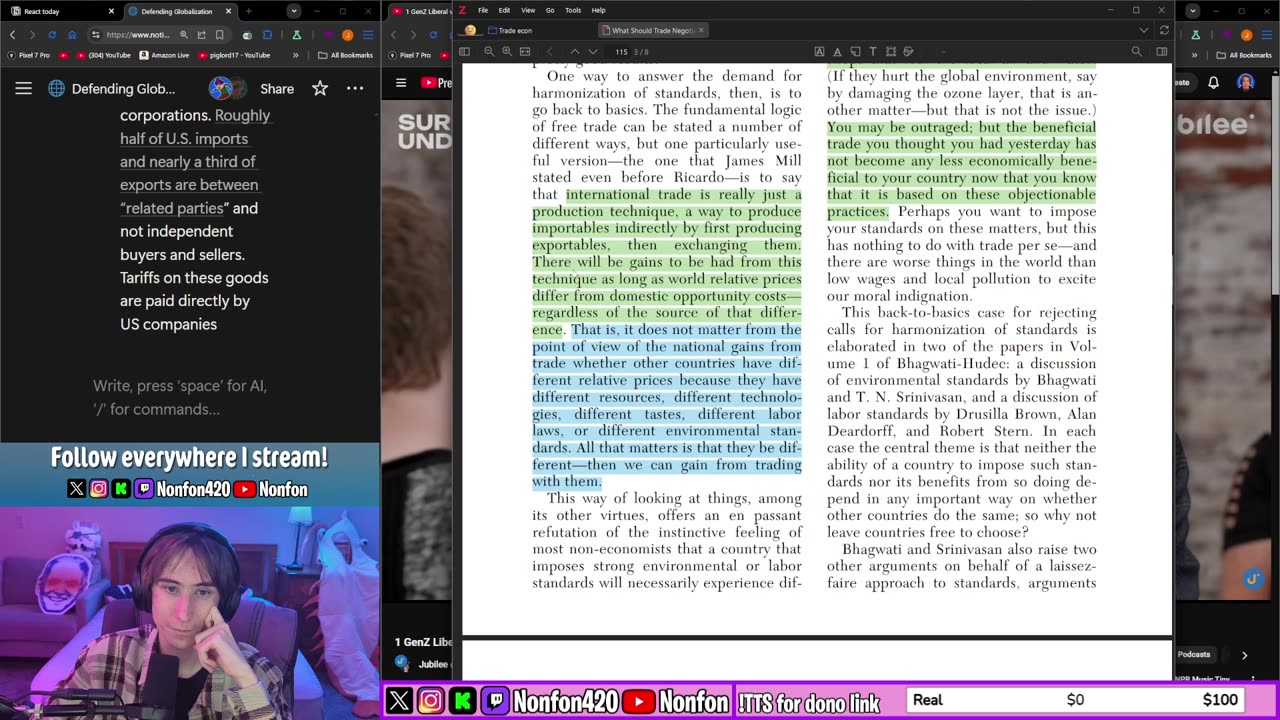The height and width of the screenshot is (720, 1280).
Task: Select the underline text annotation tool
Action: (837, 51)
